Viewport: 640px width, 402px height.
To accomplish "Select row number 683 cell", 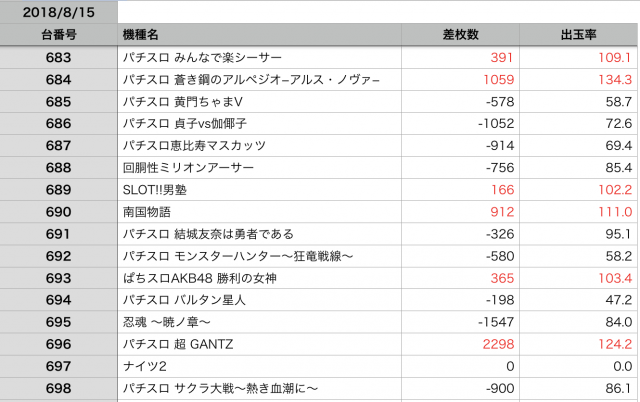I will point(58,57).
